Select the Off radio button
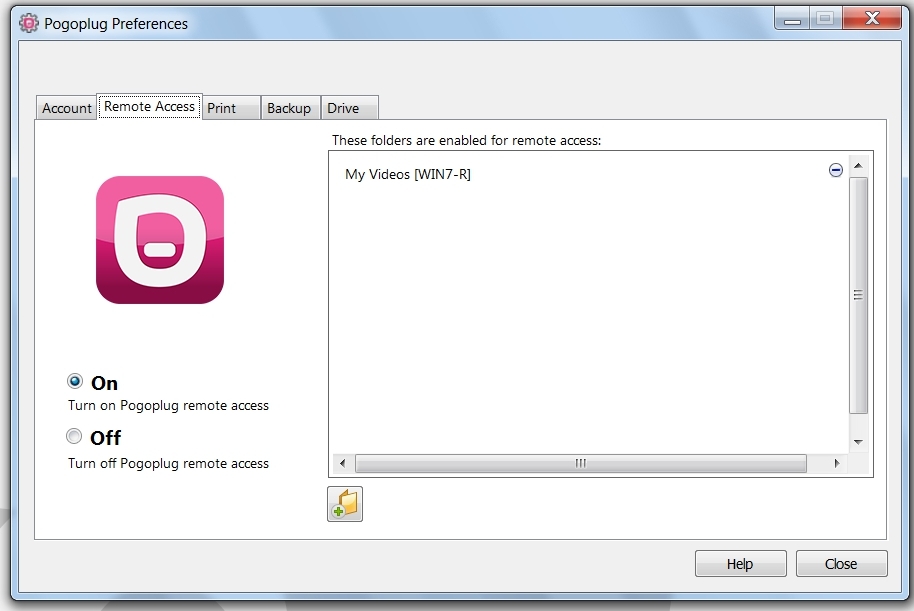Viewport: 914px width, 611px height. [x=74, y=436]
